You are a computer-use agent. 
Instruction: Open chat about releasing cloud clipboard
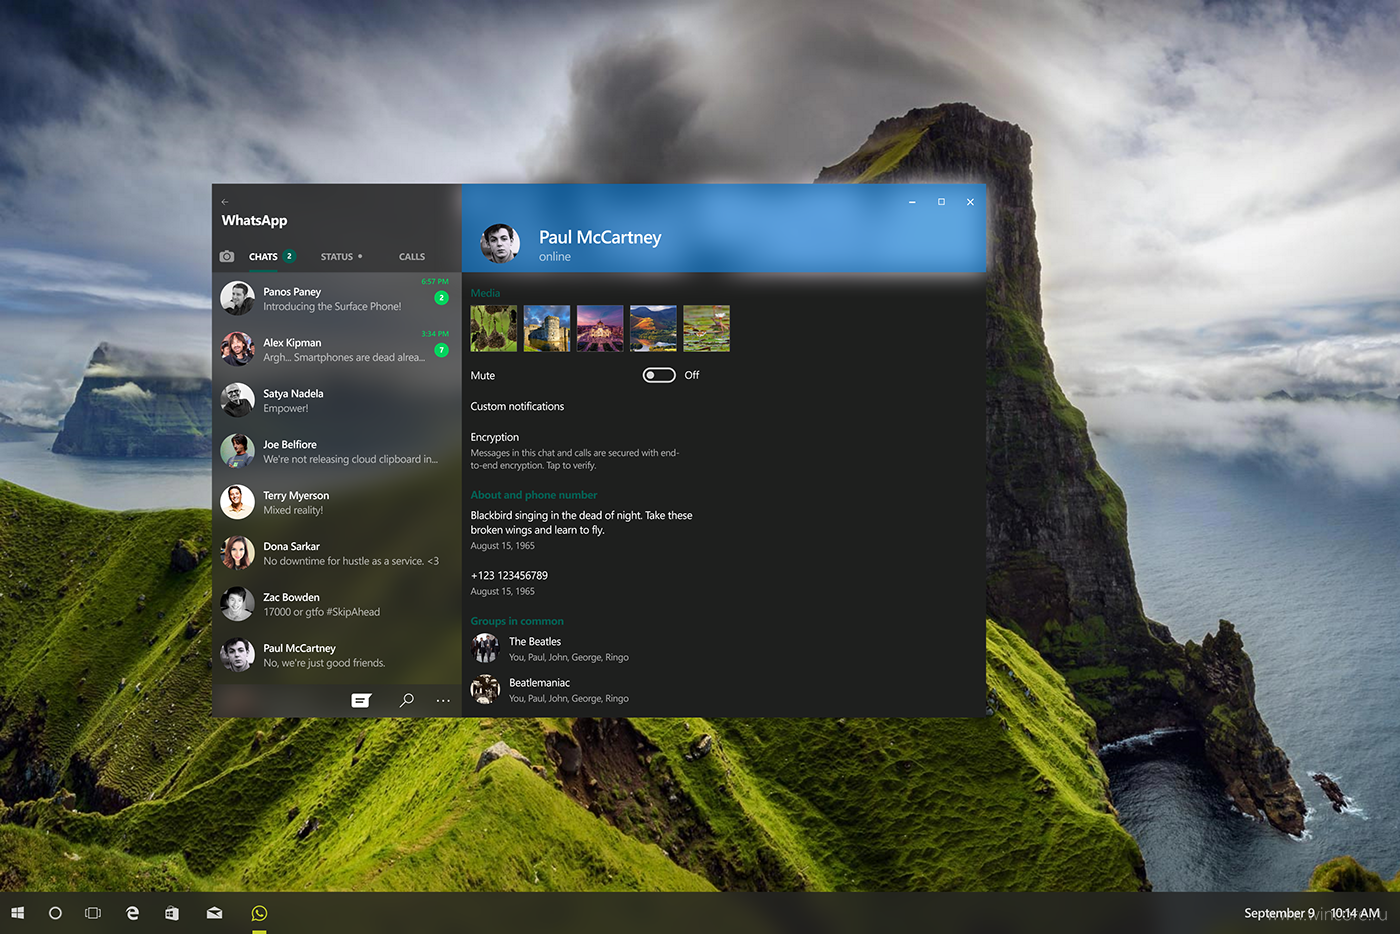(x=336, y=451)
